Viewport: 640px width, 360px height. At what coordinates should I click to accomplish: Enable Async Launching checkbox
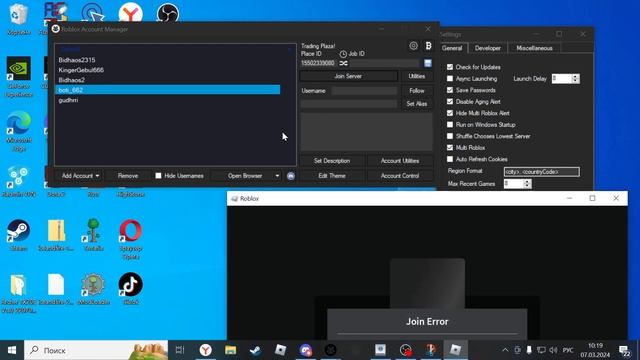pos(450,78)
